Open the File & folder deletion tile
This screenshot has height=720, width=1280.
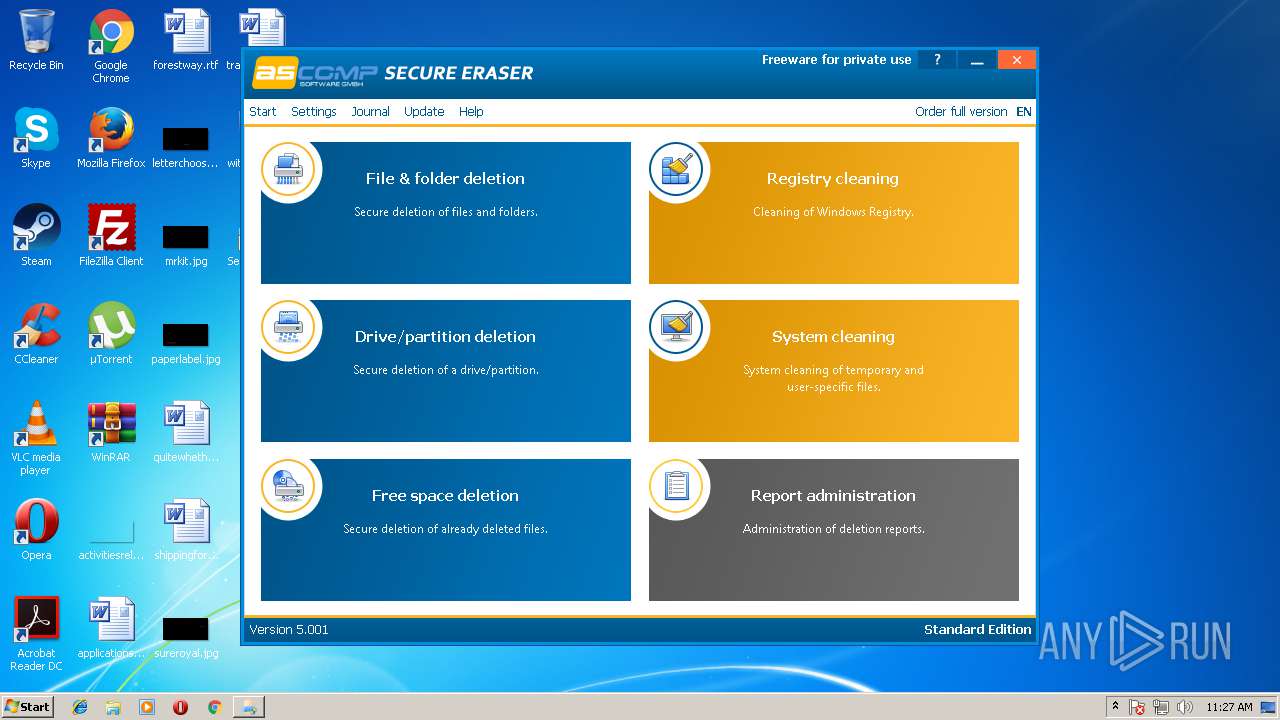446,213
